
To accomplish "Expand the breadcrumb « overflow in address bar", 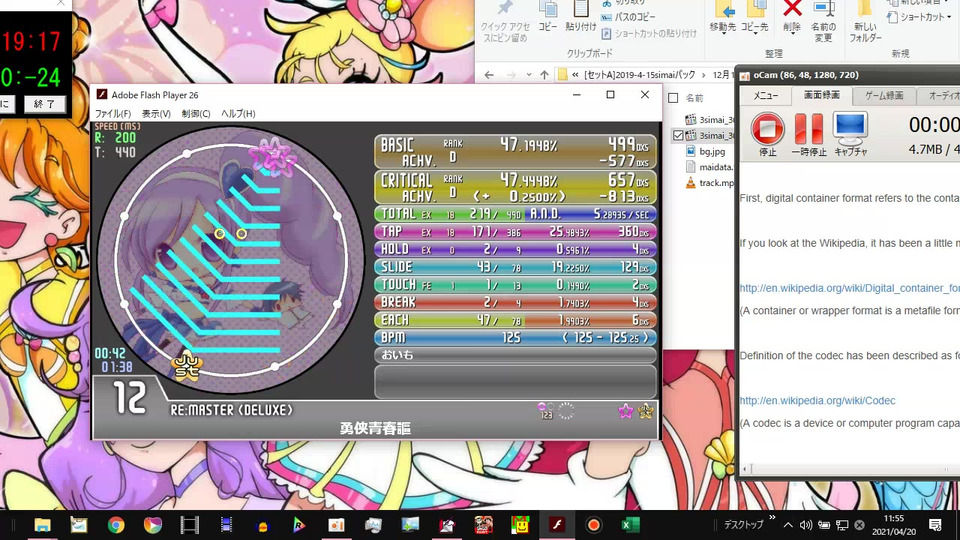I will point(576,75).
